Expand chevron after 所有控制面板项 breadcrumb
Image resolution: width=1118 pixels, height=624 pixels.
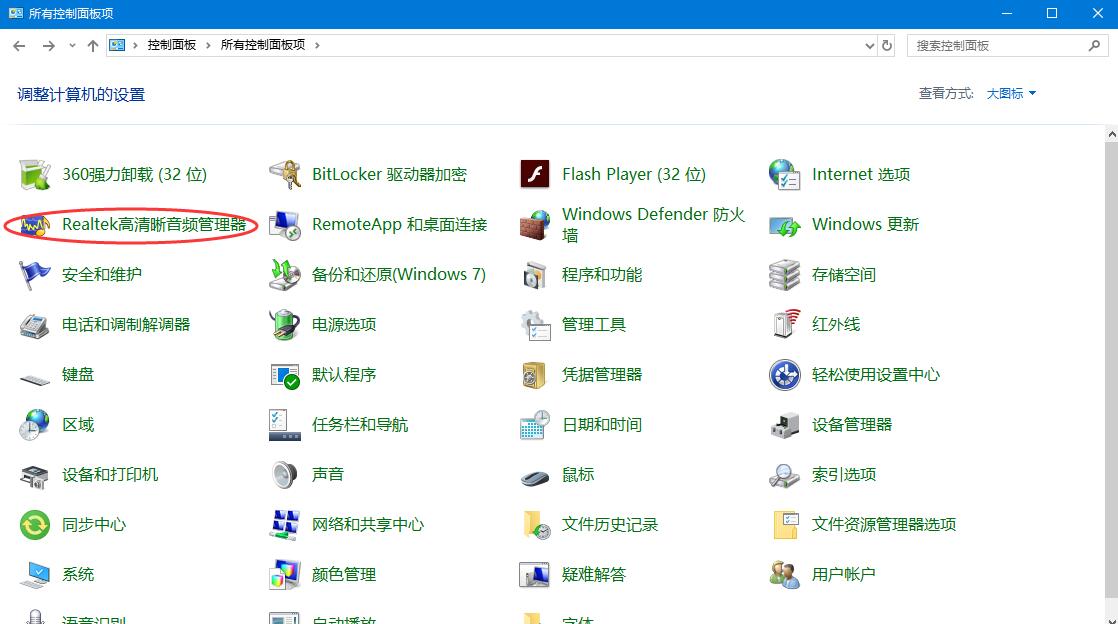(317, 45)
